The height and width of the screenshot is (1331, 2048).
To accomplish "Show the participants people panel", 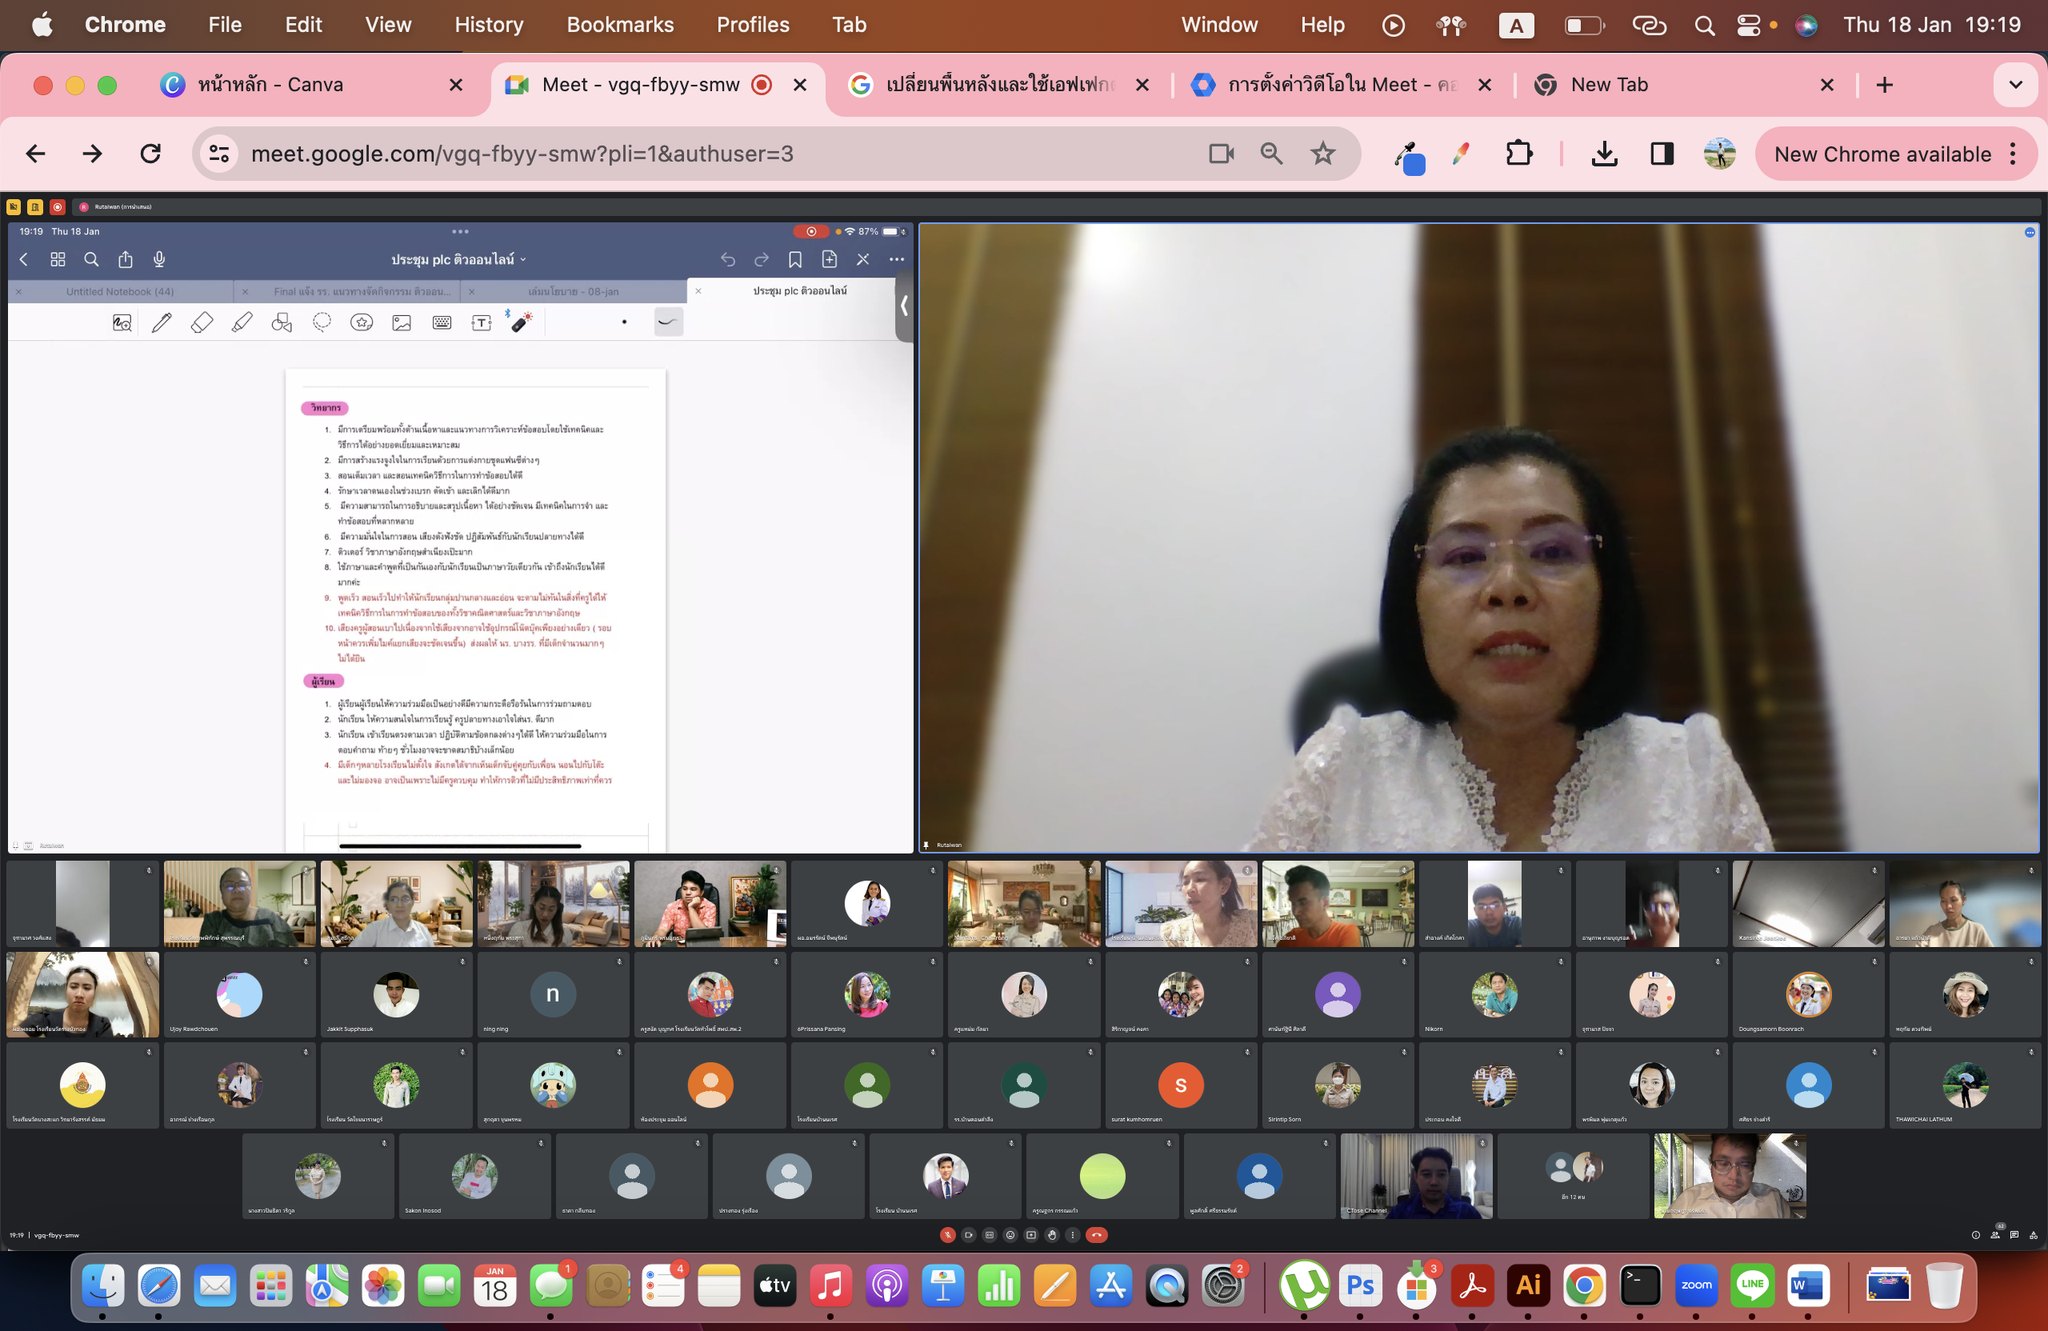I will click(x=1995, y=1235).
